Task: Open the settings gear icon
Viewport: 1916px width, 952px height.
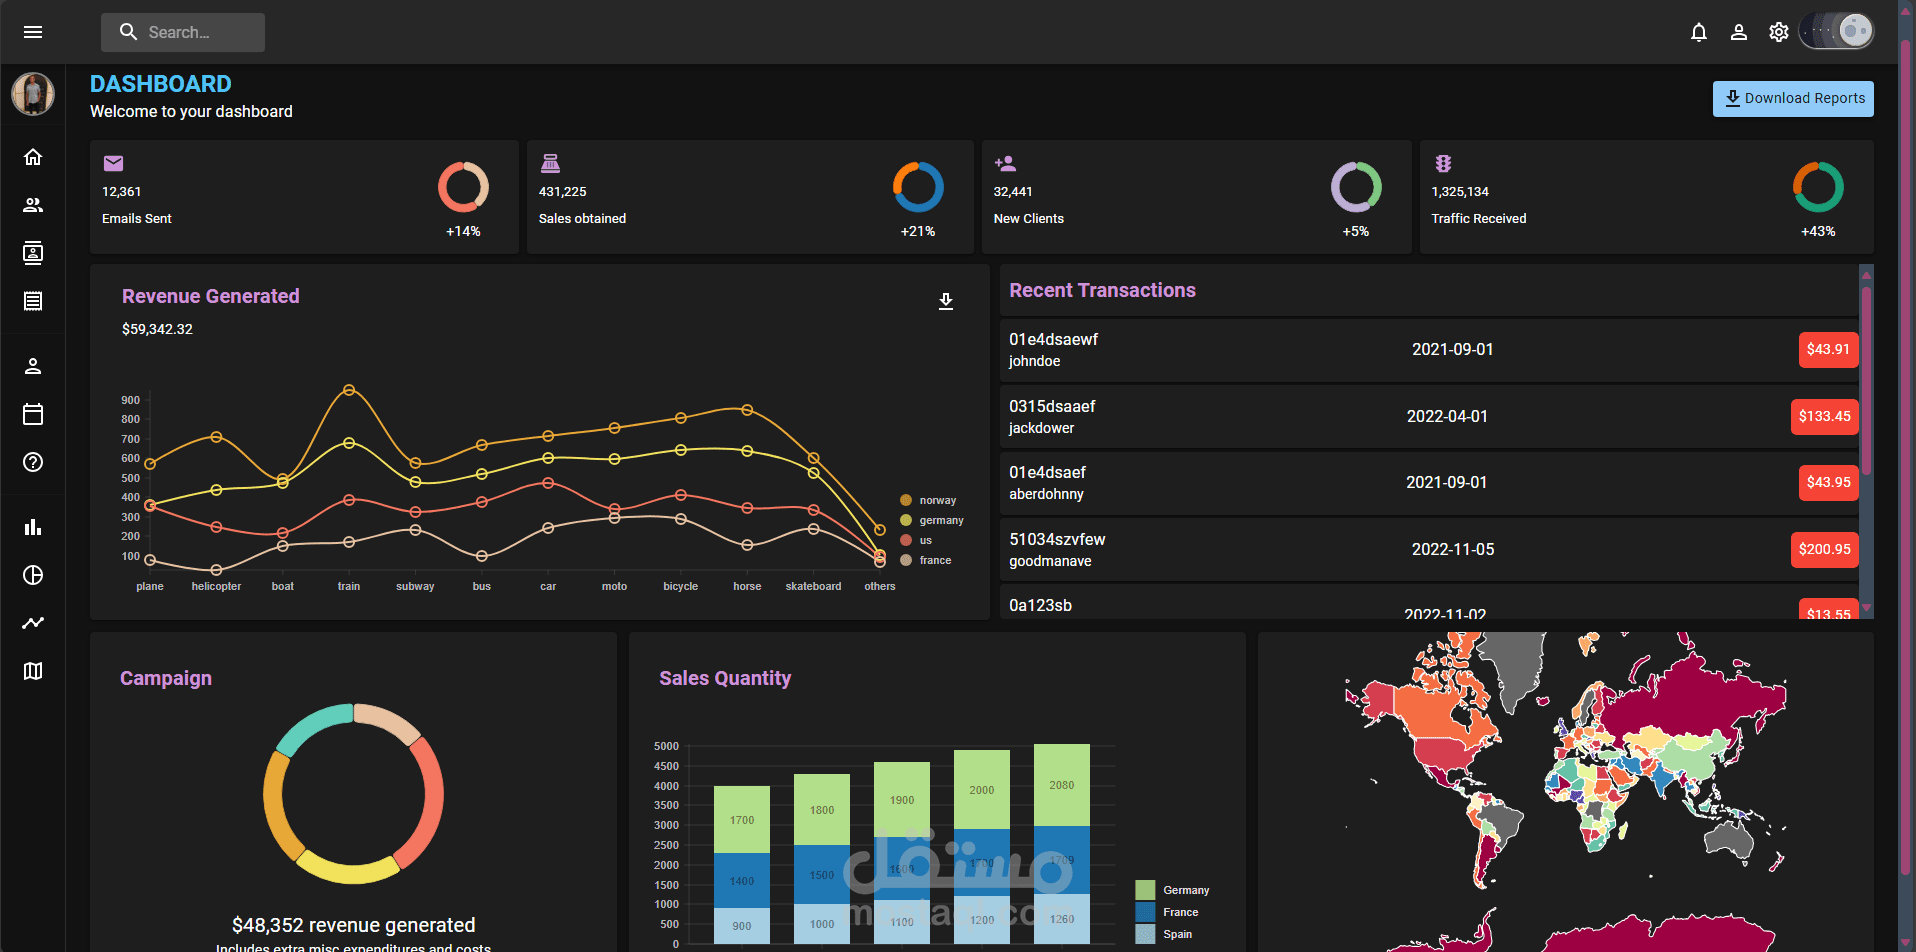Action: (x=1779, y=32)
